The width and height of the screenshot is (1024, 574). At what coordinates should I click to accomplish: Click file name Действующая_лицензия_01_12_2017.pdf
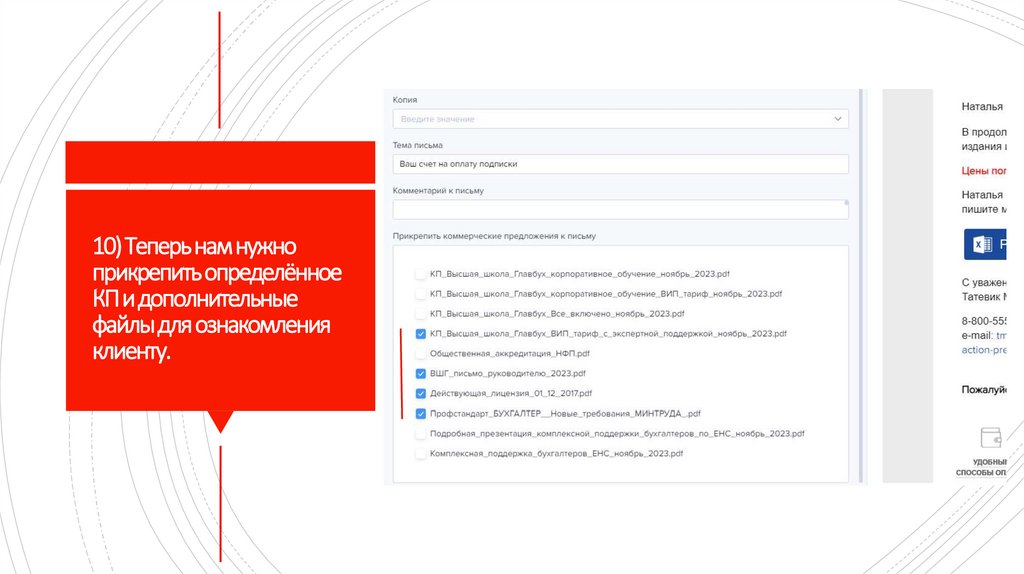click(x=511, y=393)
